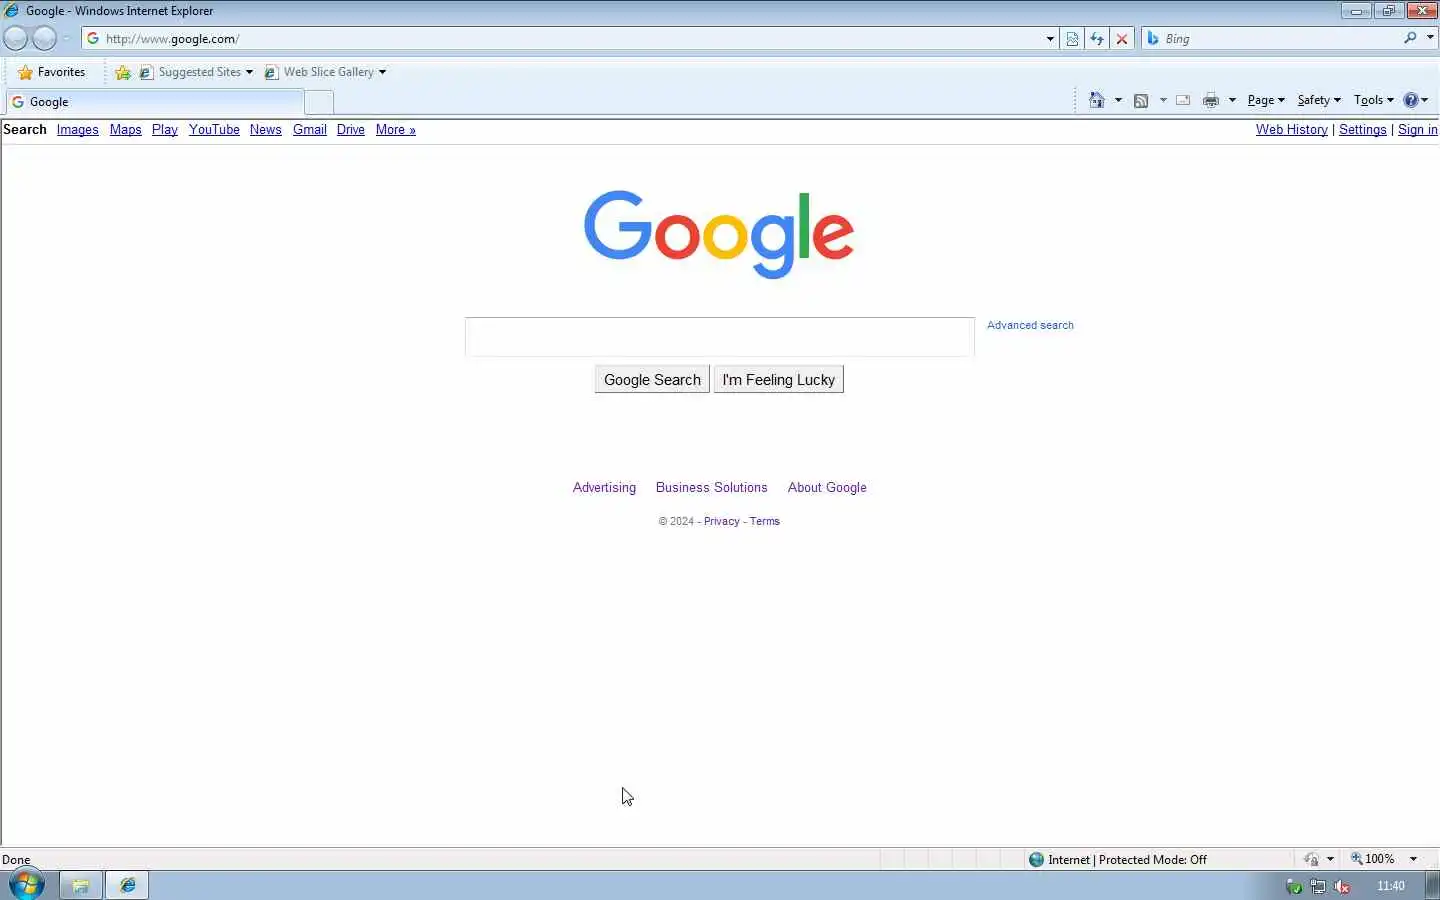This screenshot has width=1440, height=900.
Task: Click the Read Mail envelope icon
Action: 1183,100
